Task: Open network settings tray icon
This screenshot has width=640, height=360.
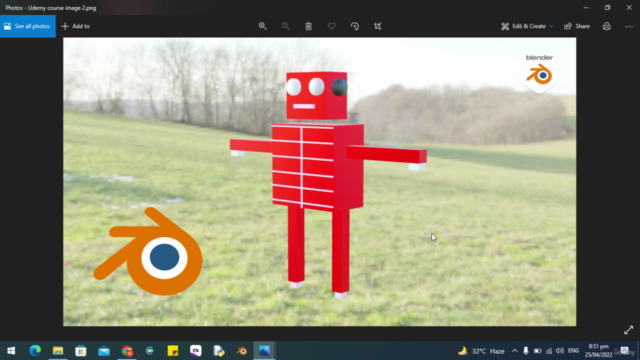Action: tap(549, 351)
